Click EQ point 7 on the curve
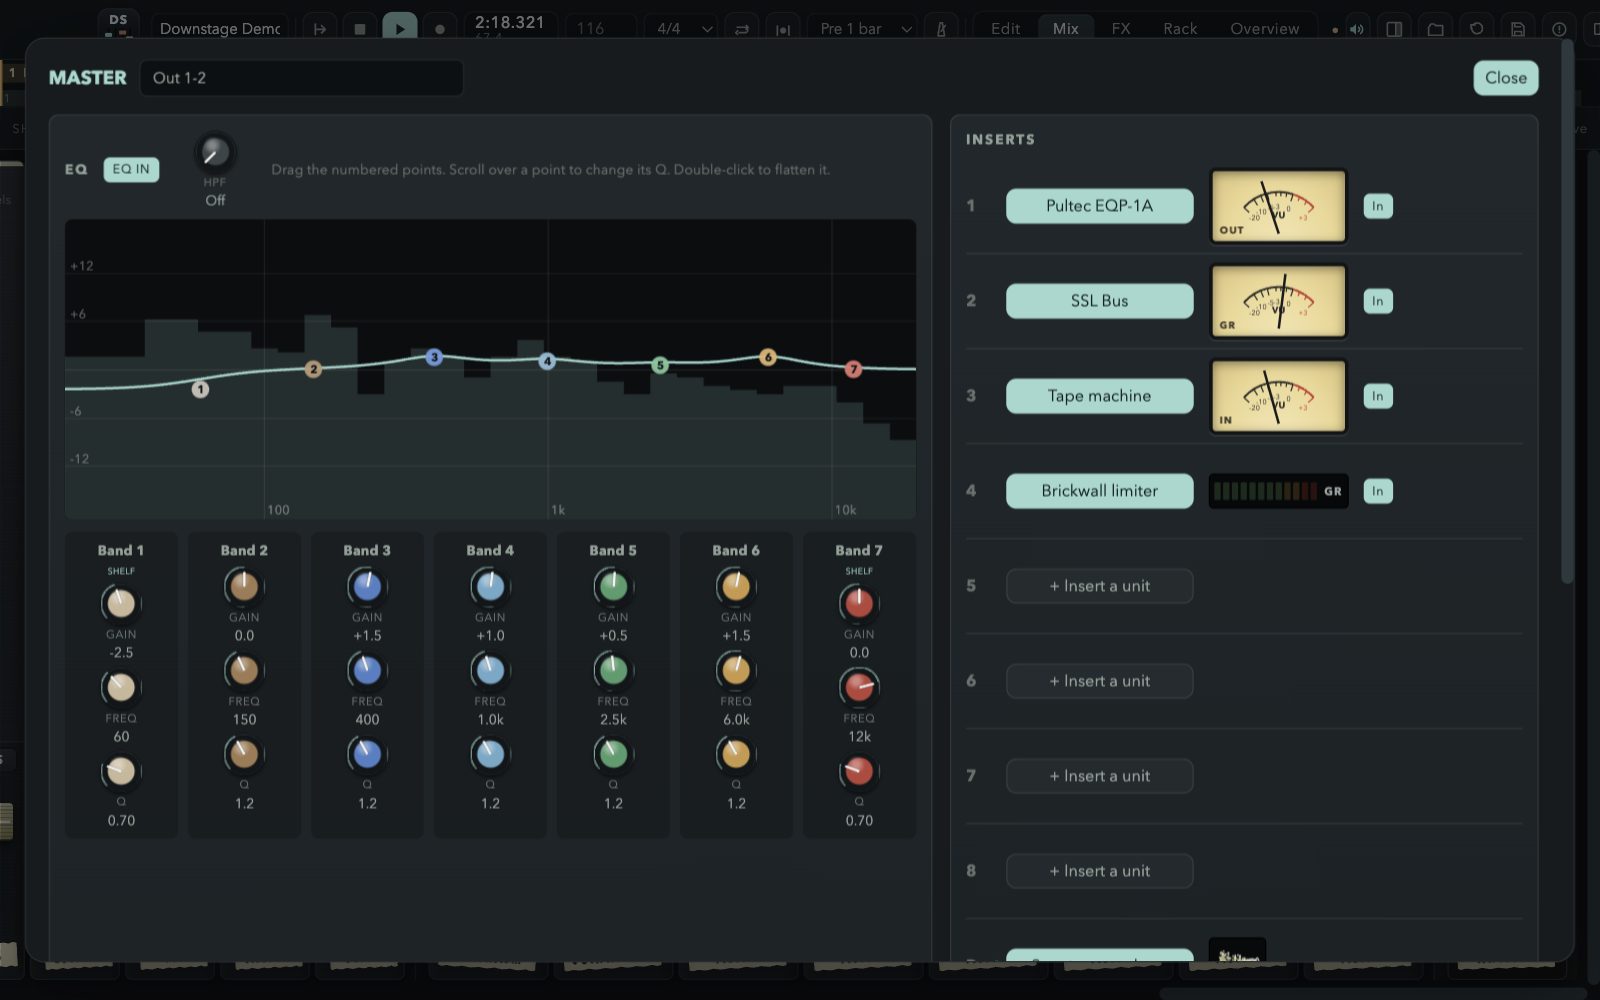The image size is (1600, 1000). pos(853,369)
